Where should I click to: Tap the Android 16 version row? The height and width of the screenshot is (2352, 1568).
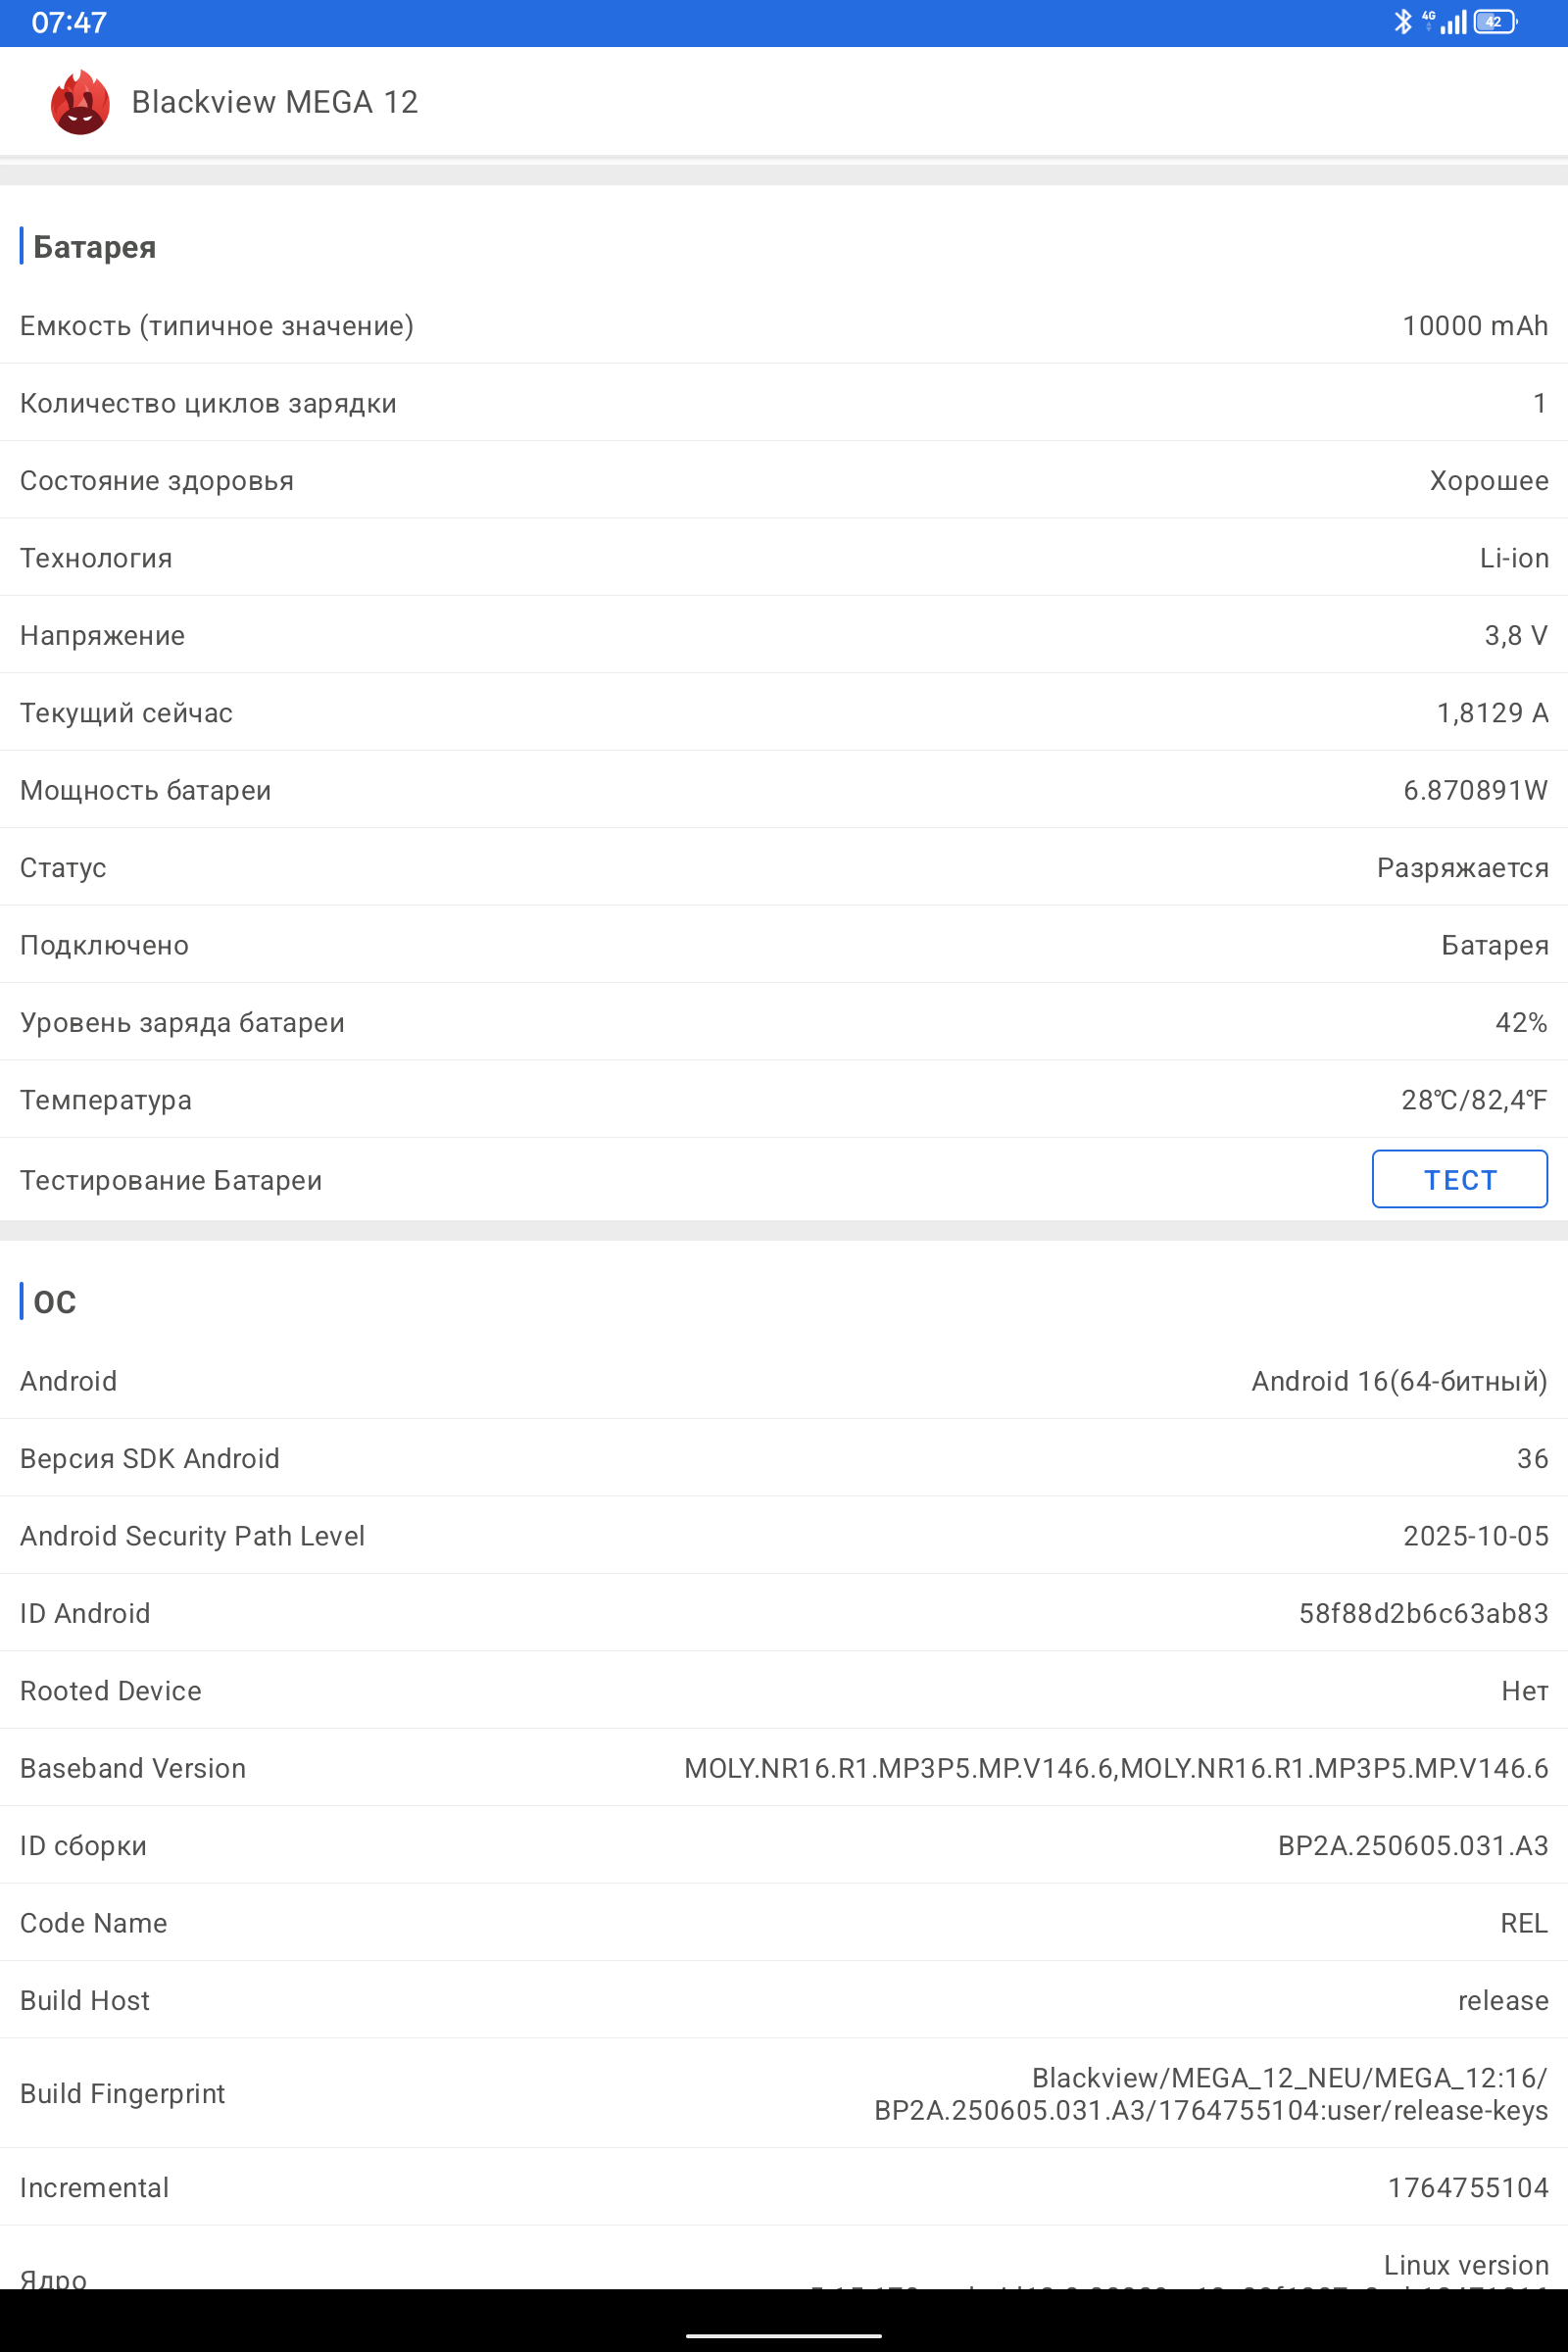pyautogui.click(x=784, y=1381)
